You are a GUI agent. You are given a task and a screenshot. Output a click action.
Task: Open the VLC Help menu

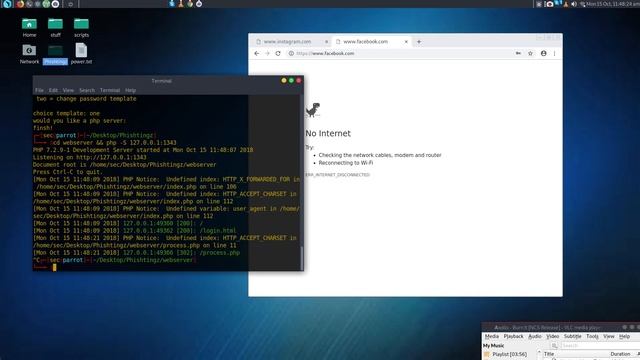tap(624, 336)
